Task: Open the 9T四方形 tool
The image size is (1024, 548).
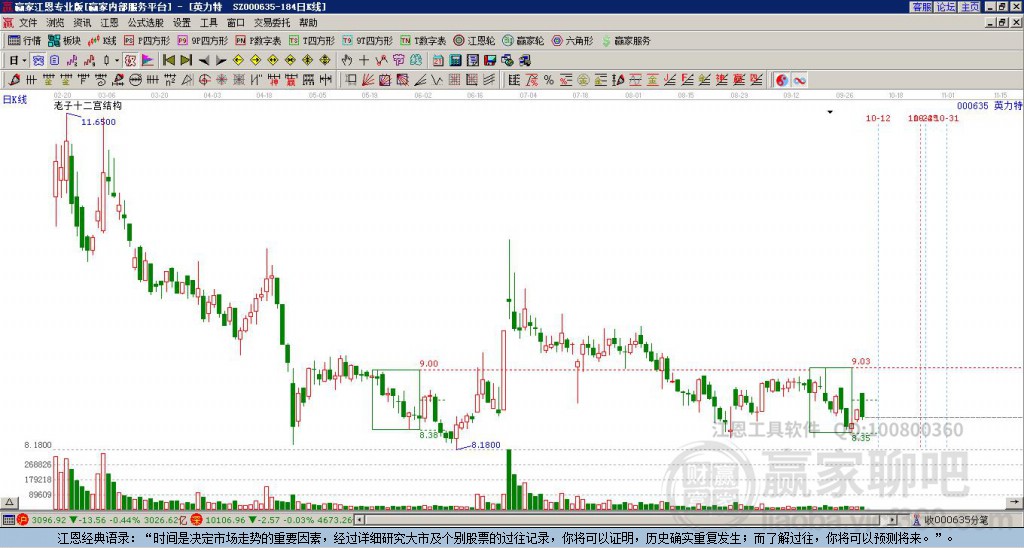Action: 368,40
